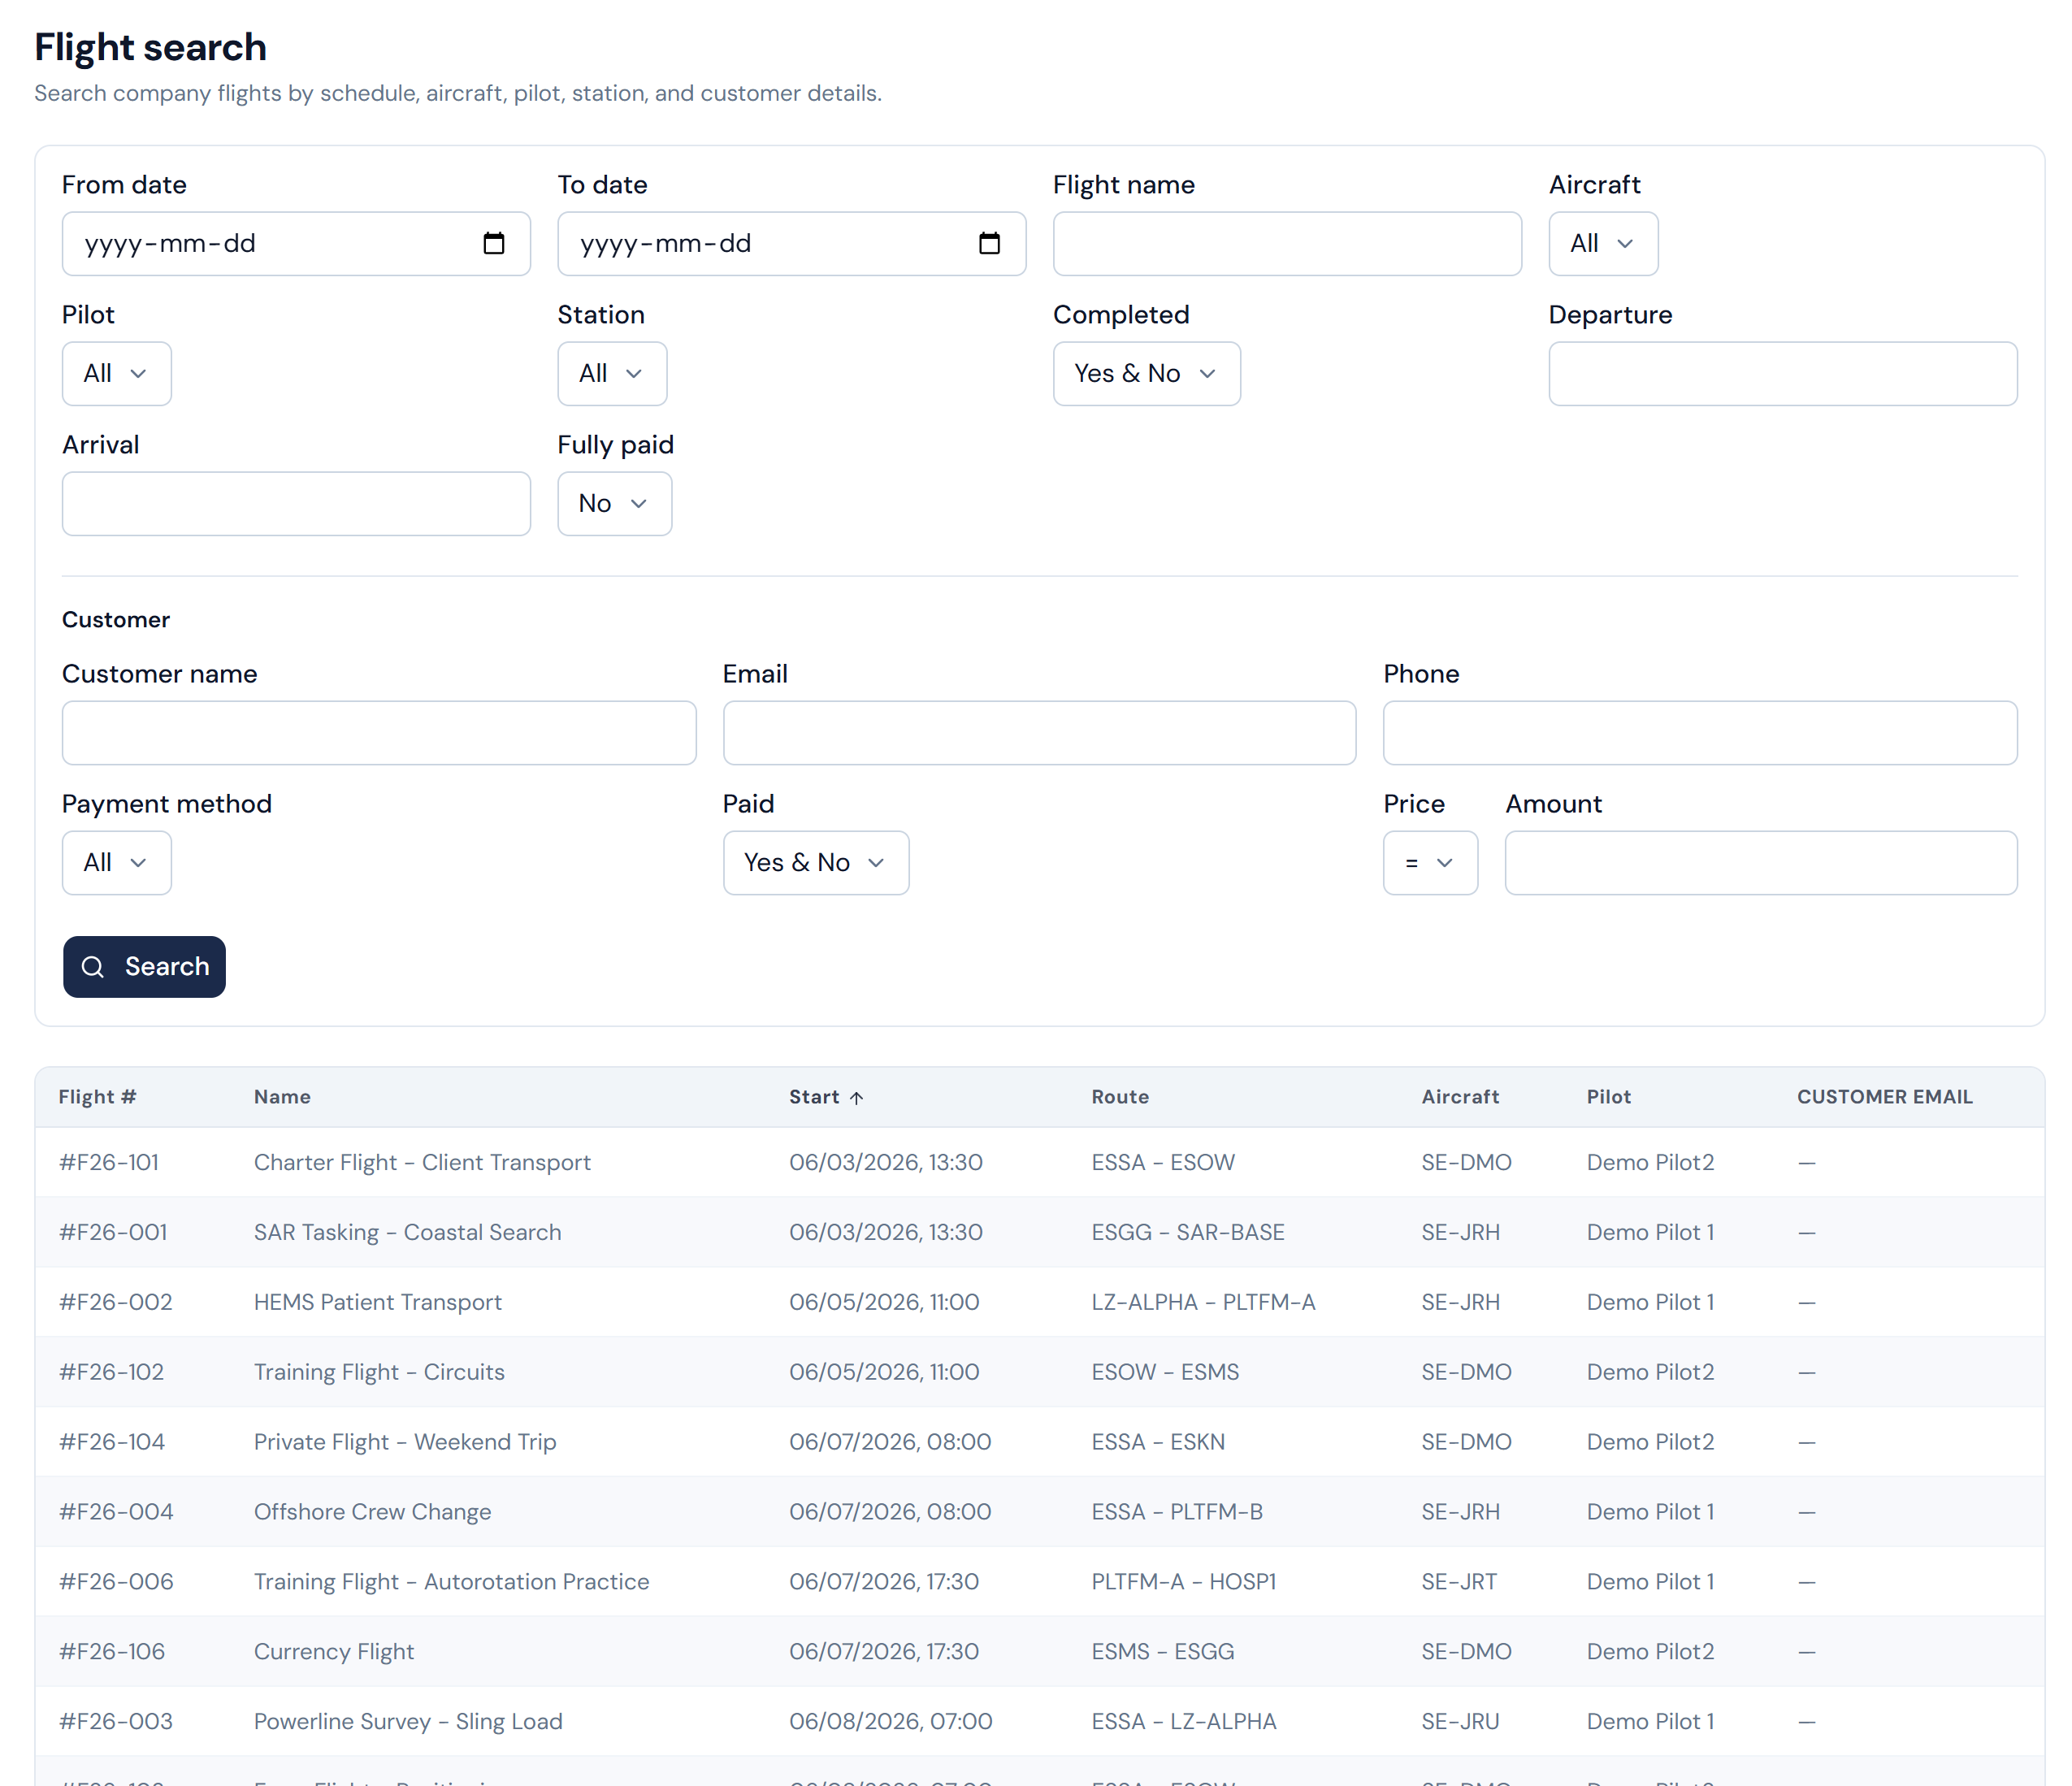Focus the Departure input field

(x=1783, y=373)
